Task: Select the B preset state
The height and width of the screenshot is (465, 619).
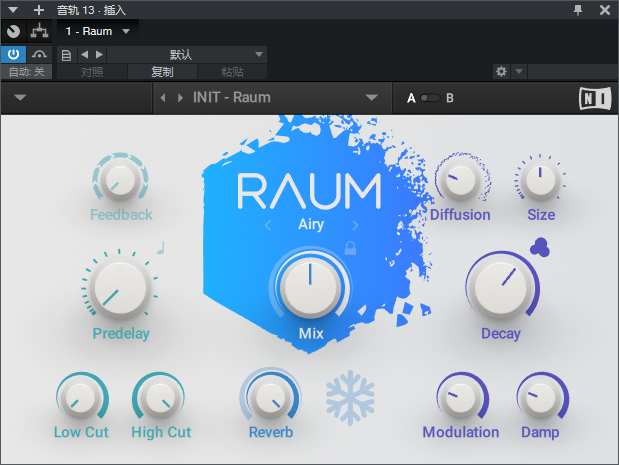Action: tap(450, 98)
